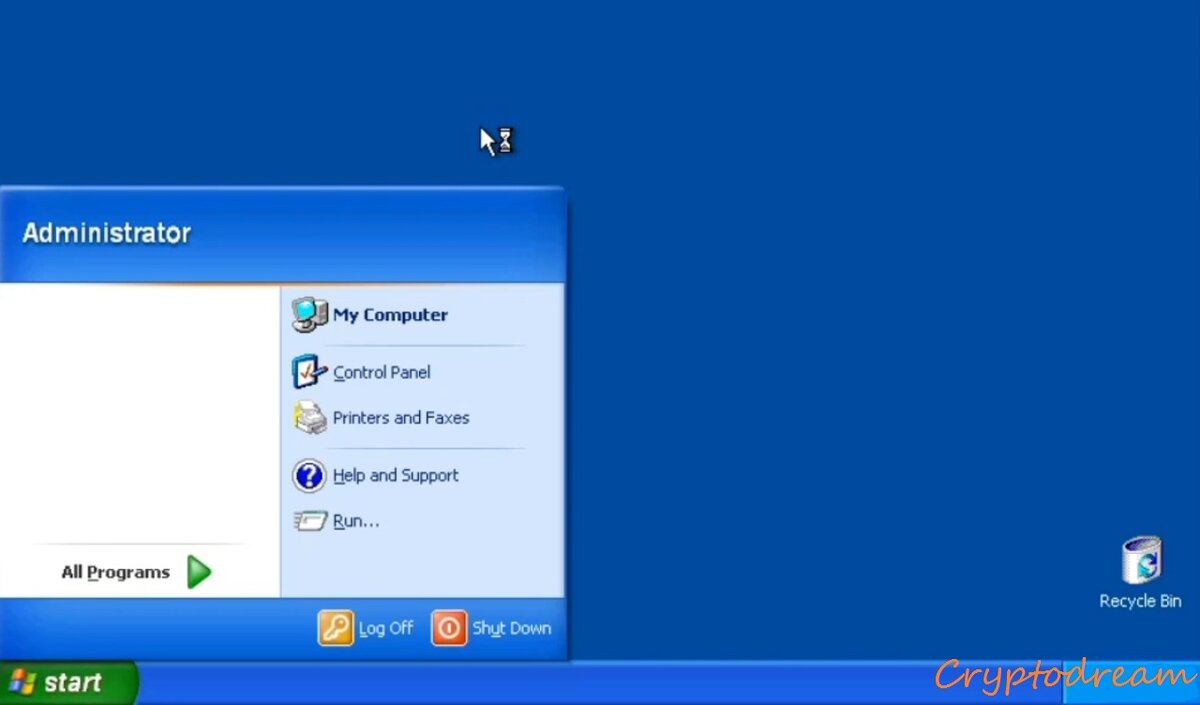
Task: Select the Recycle Bin desktop icon
Action: click(1141, 561)
